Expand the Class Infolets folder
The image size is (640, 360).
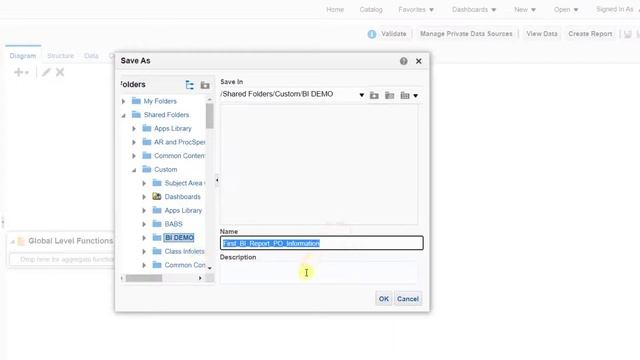click(x=144, y=251)
